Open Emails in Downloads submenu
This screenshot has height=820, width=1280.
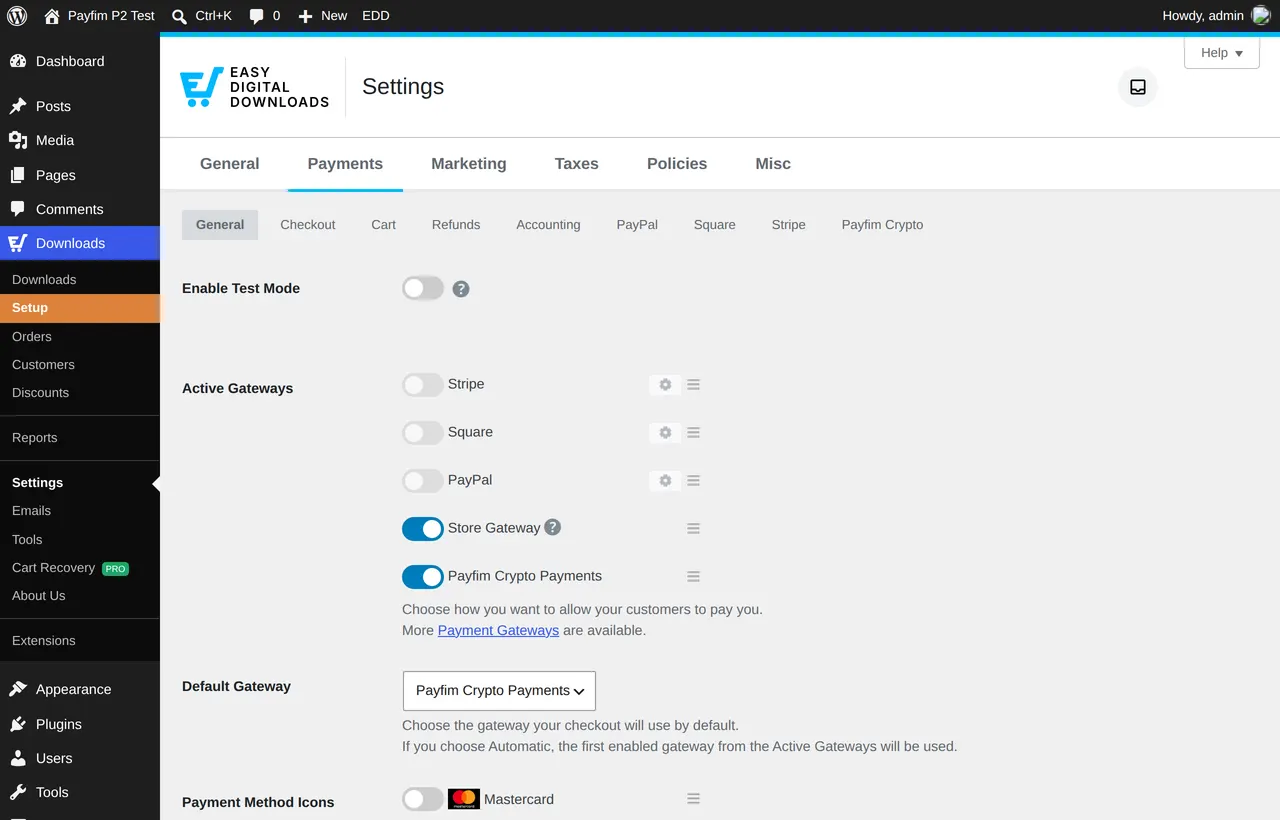tap(80, 511)
